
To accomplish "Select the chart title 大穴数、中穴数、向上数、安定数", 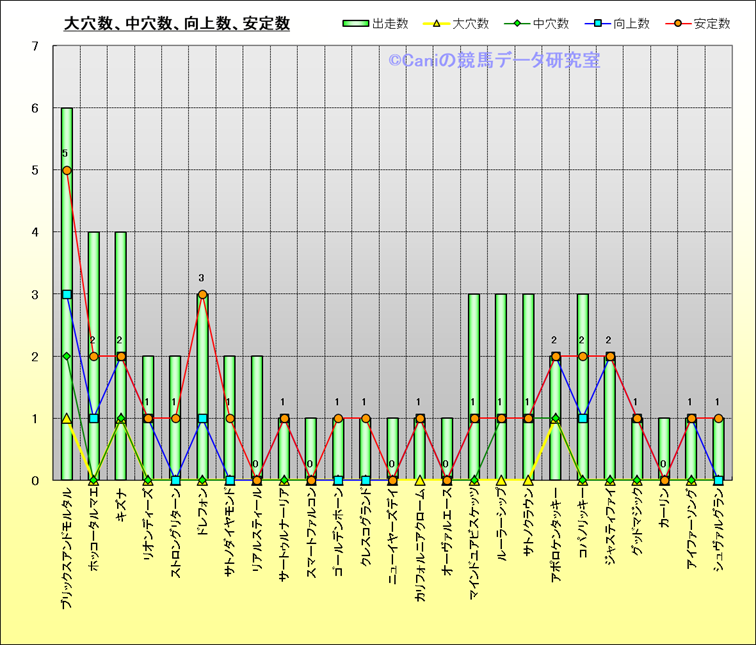I will point(177,23).
